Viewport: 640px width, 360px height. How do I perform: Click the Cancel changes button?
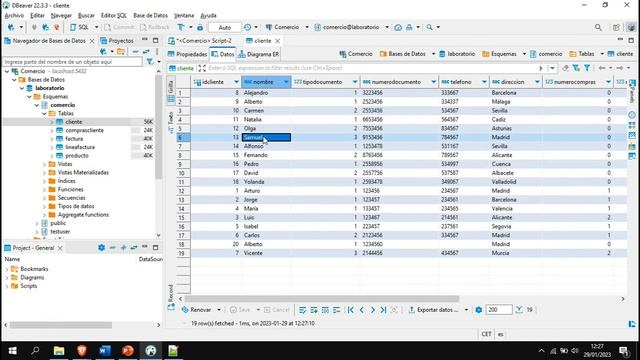coord(277,310)
